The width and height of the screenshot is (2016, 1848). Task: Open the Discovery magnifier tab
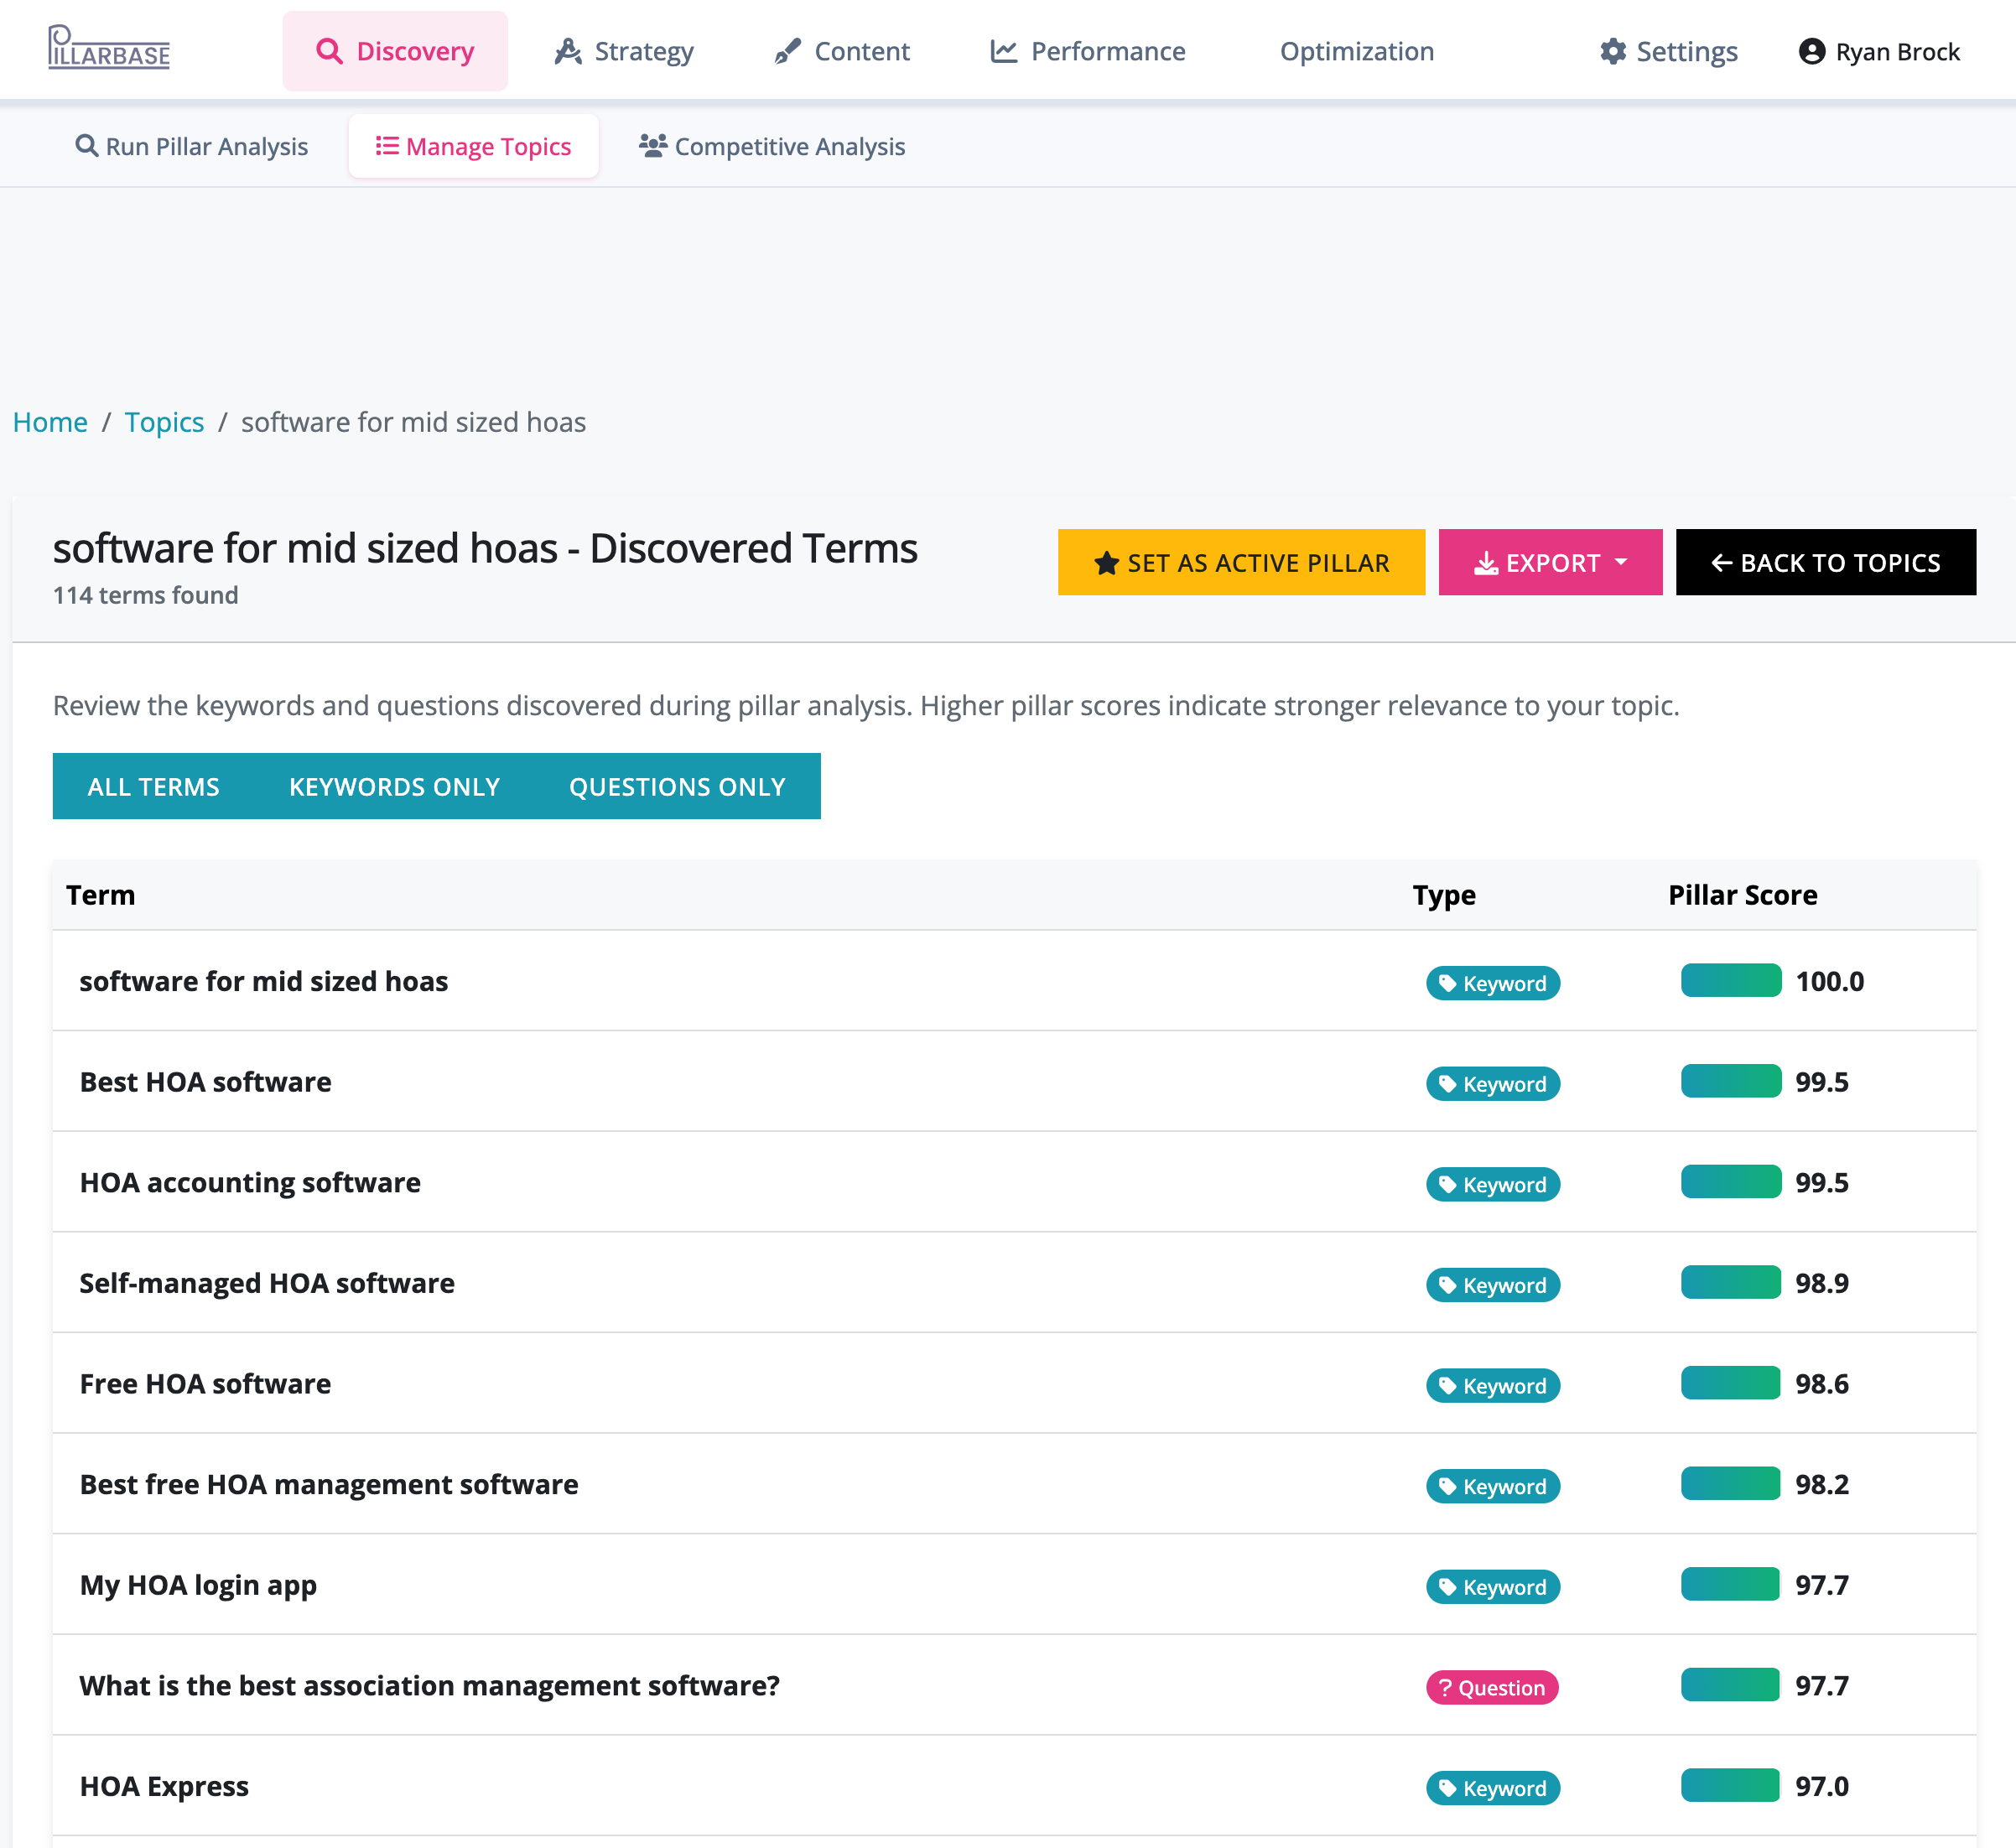coord(329,51)
